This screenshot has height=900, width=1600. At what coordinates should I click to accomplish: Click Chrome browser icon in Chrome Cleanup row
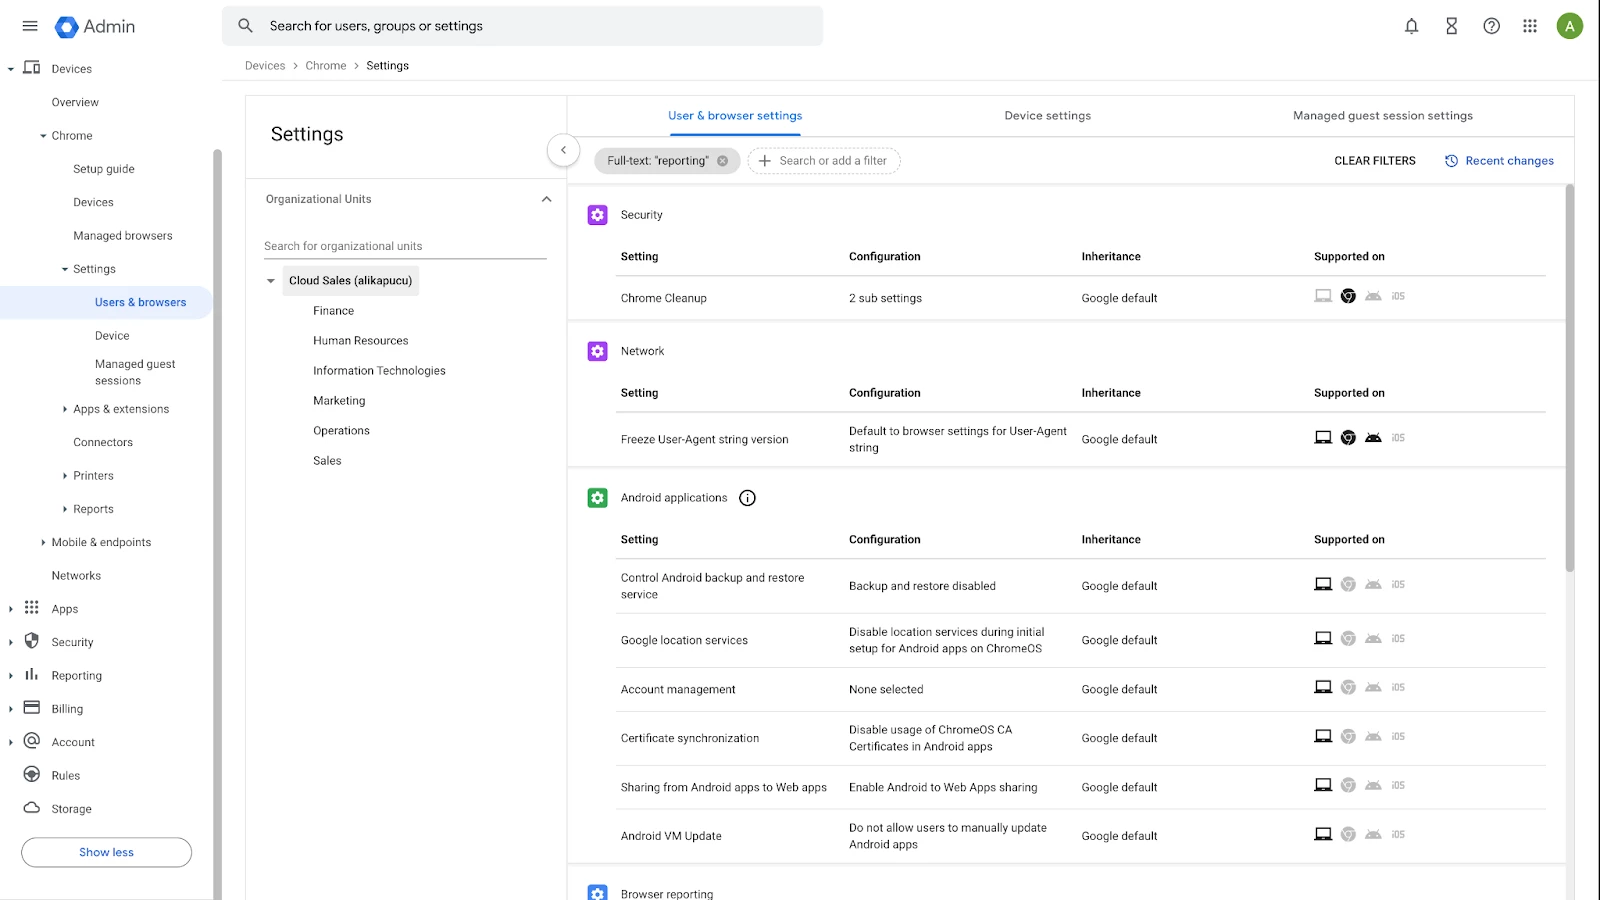pyautogui.click(x=1348, y=296)
